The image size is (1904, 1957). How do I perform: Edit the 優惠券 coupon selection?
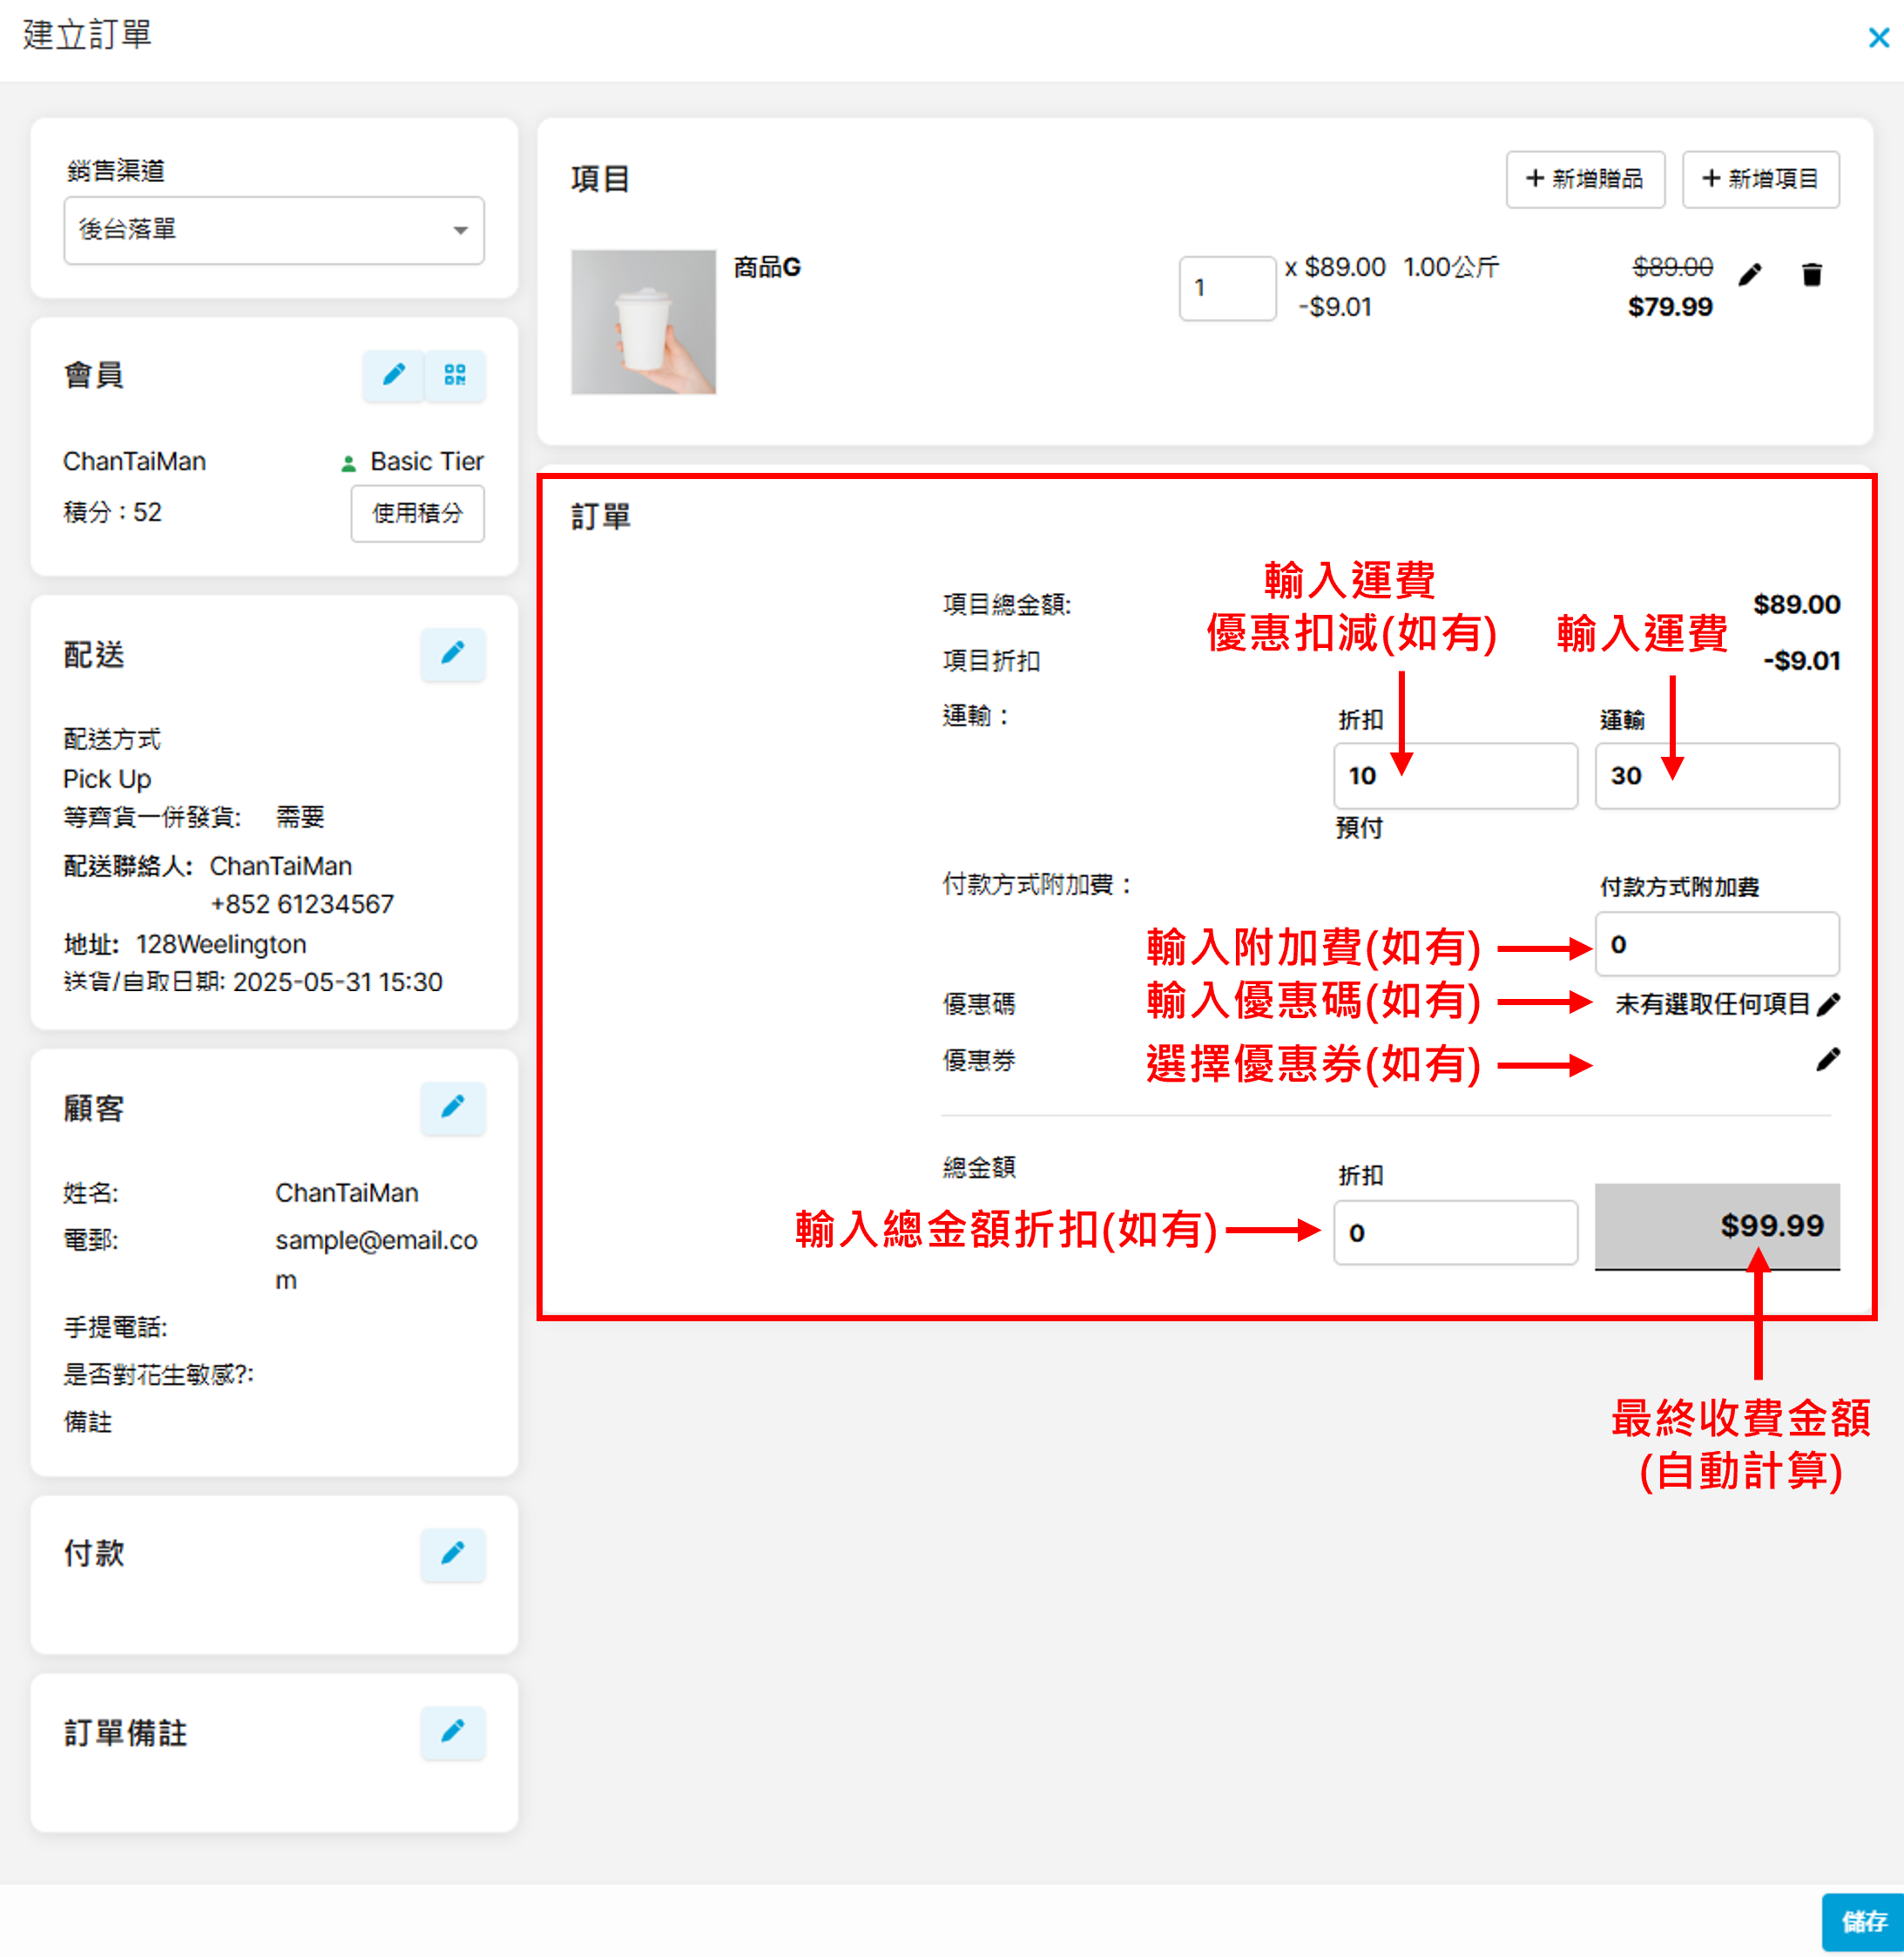pyautogui.click(x=1829, y=1060)
